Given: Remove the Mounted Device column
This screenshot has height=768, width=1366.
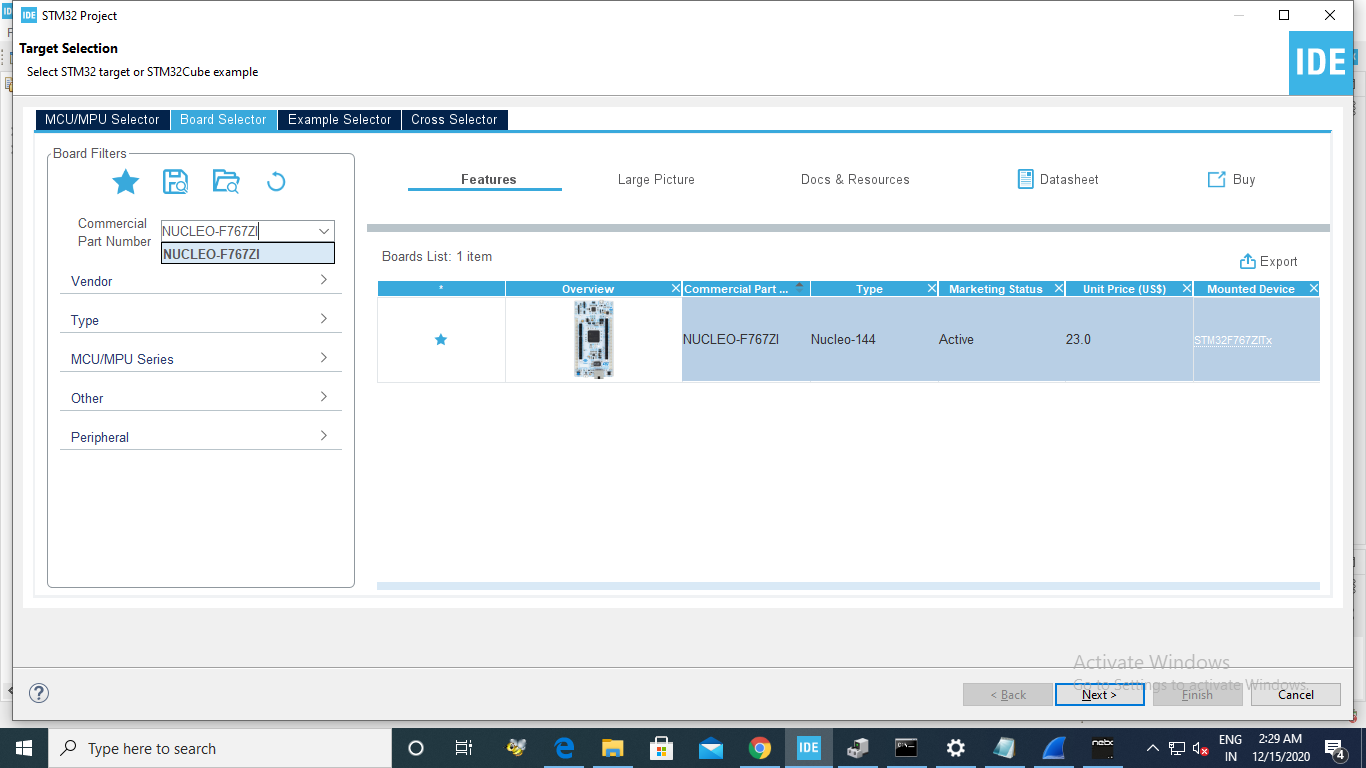Looking at the screenshot, I should coord(1313,289).
